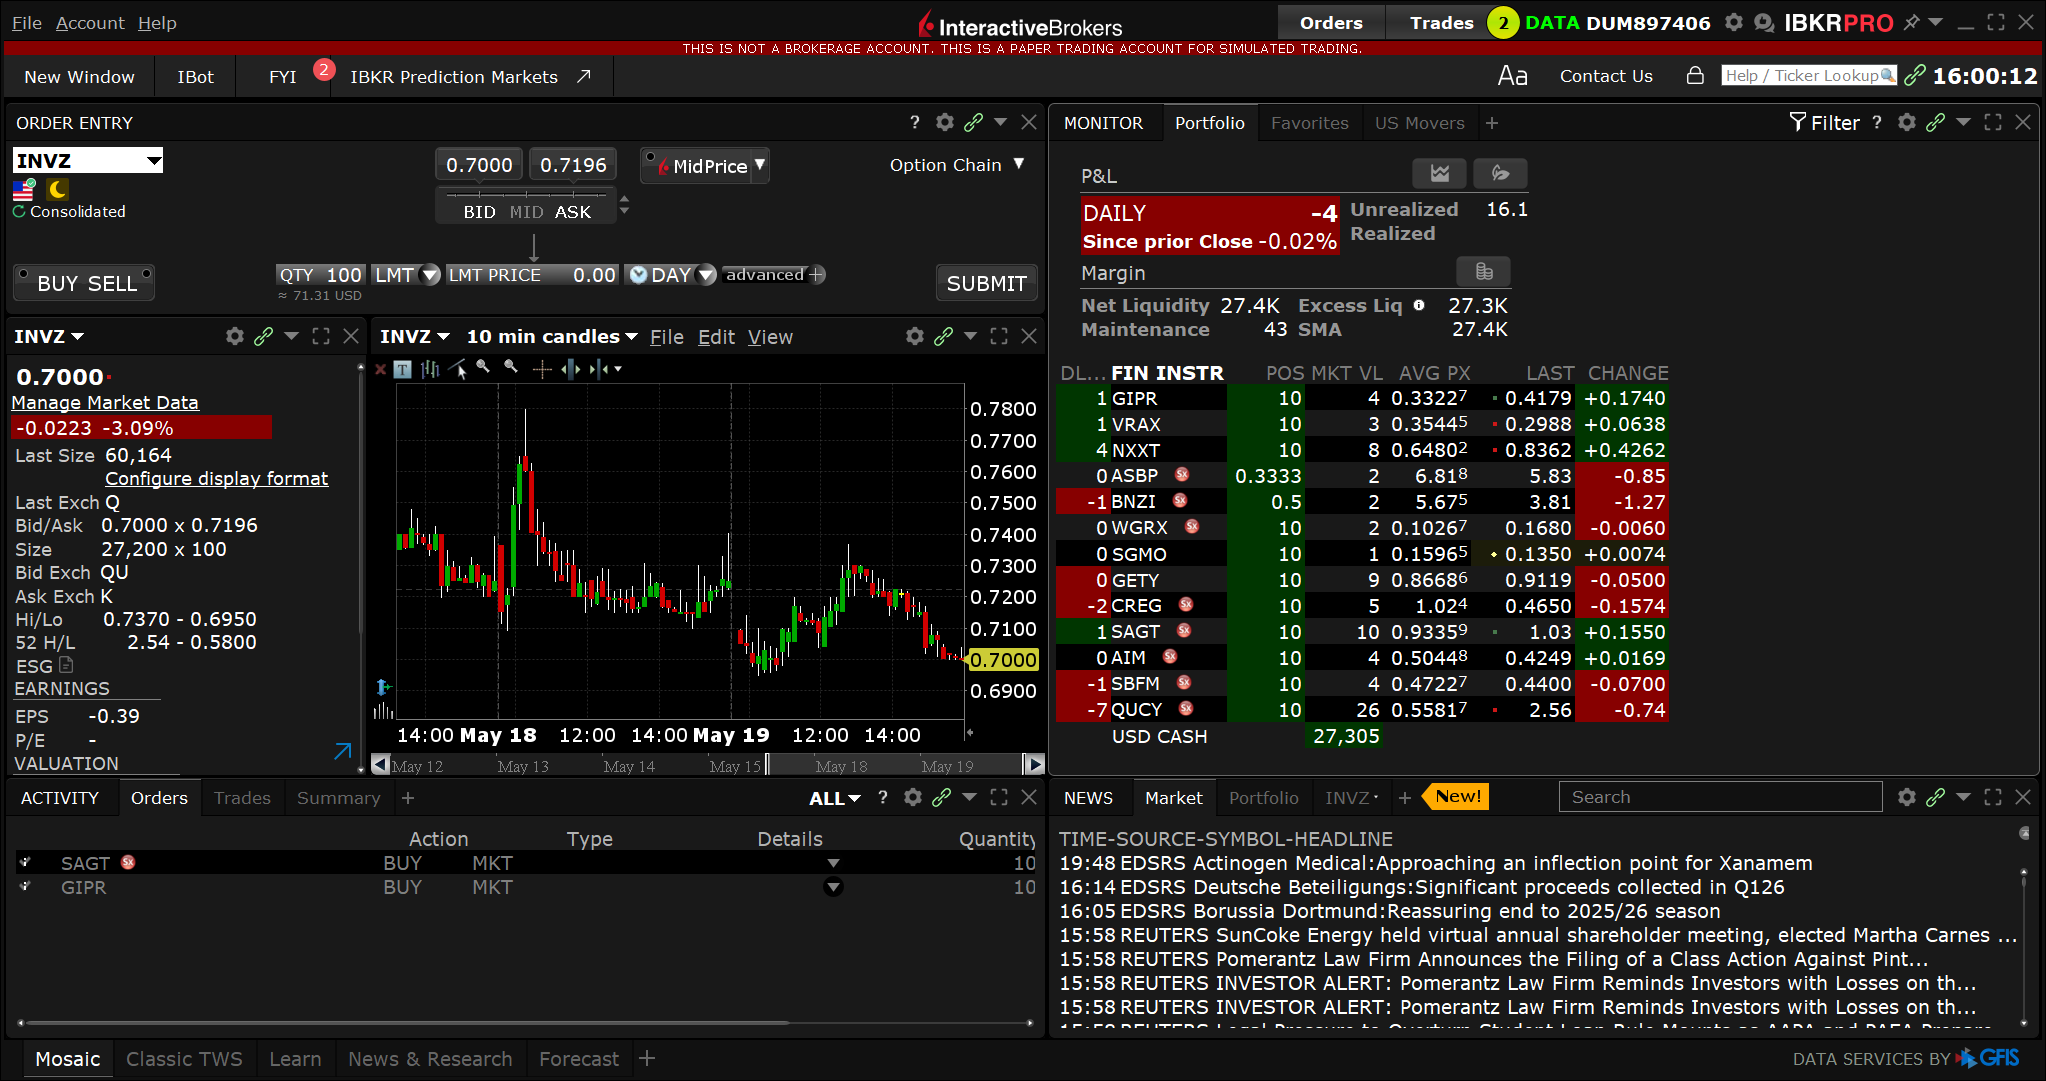2046x1081 pixels.
Task: Expand the GIPR order details arrow
Action: (833, 887)
